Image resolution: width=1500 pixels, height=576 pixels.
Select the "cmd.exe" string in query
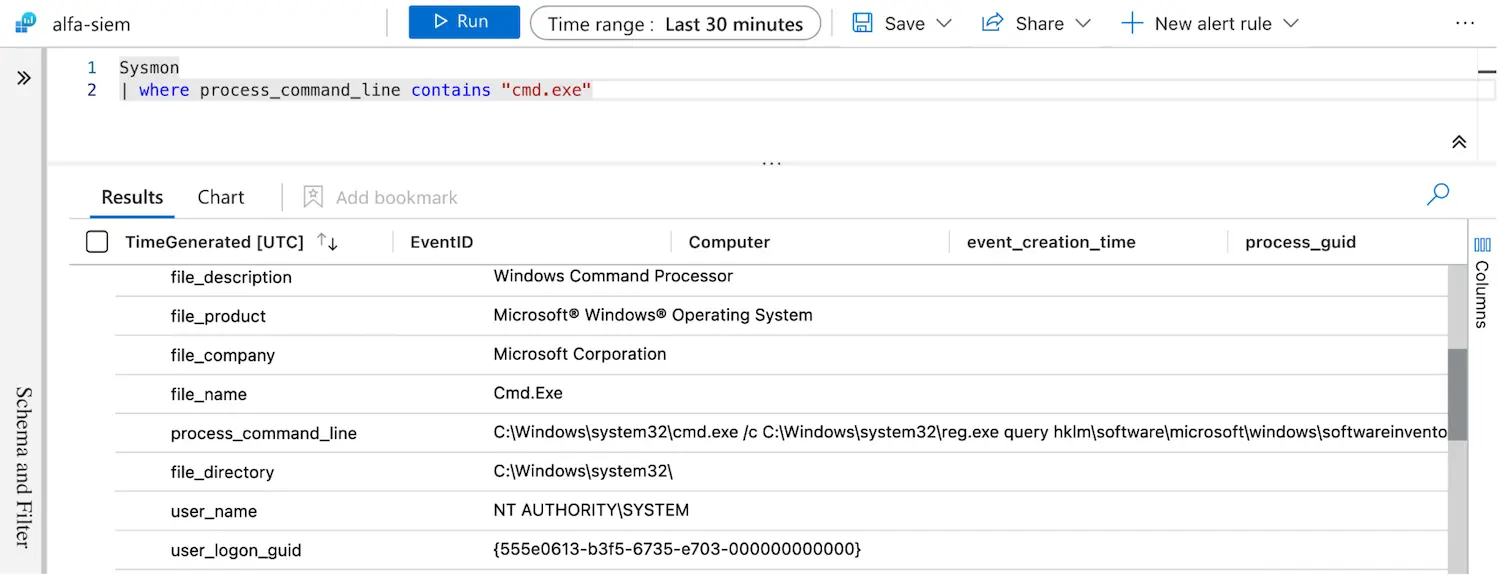point(546,90)
